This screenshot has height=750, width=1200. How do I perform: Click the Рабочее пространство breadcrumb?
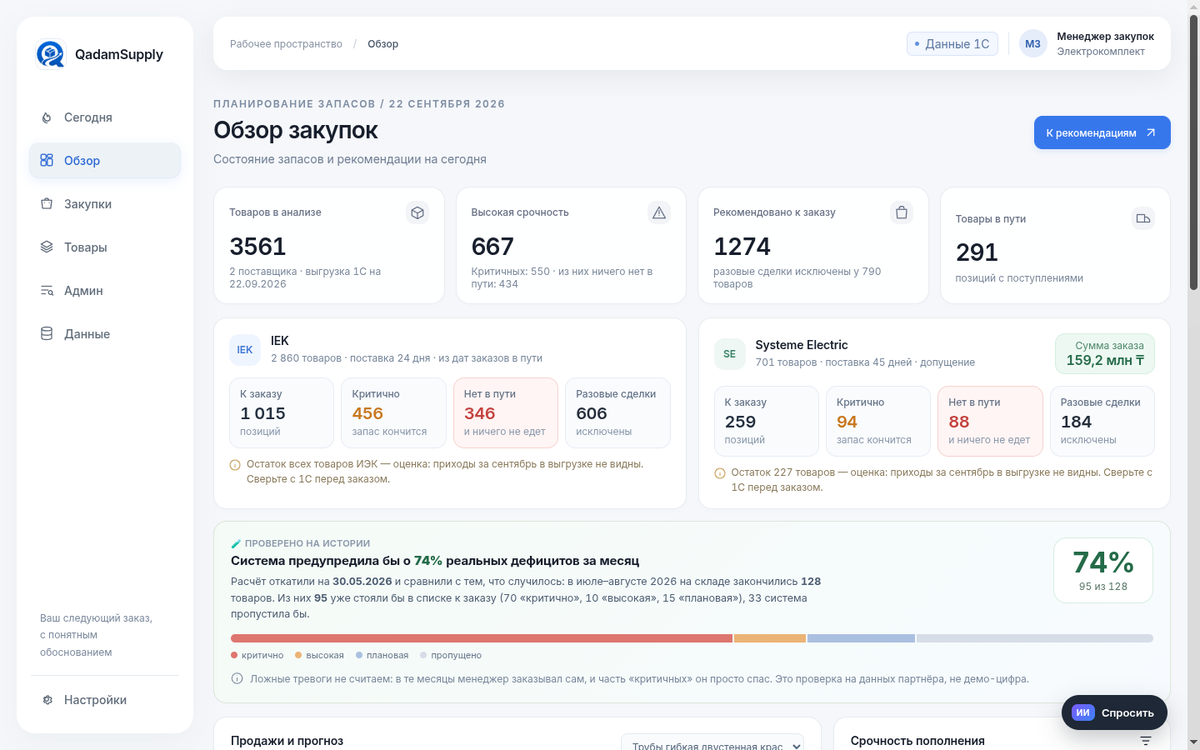[286, 44]
